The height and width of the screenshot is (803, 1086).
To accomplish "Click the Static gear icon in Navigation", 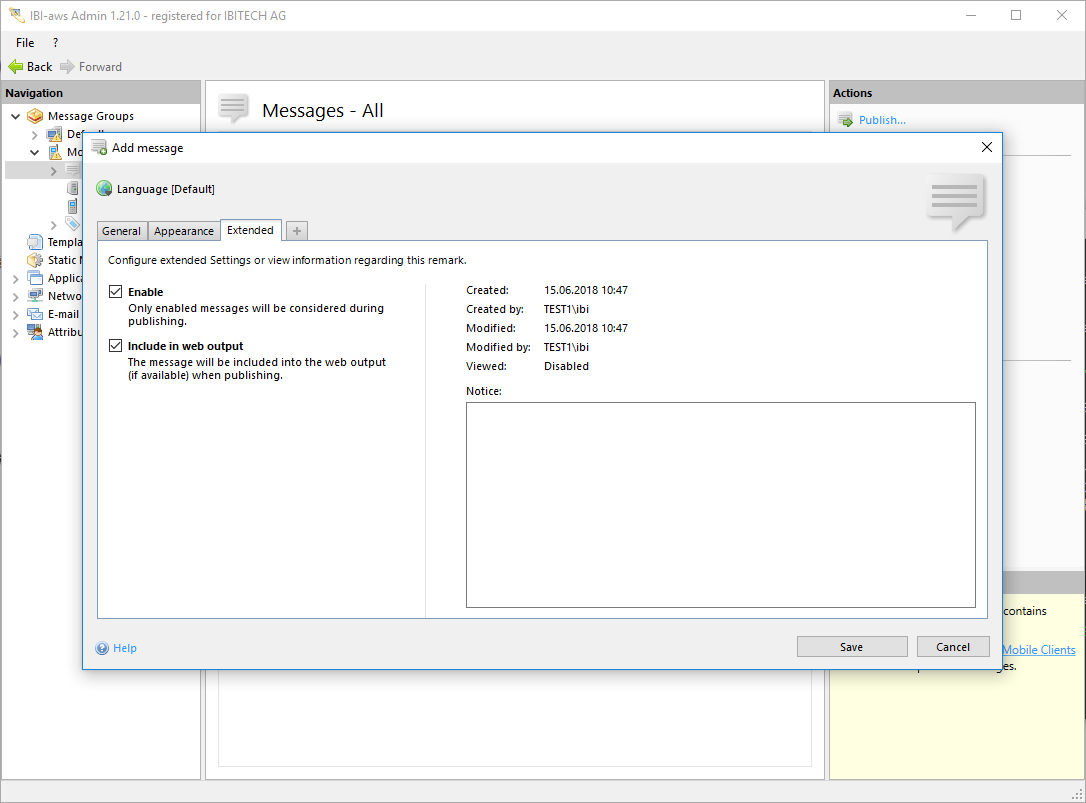I will click(35, 260).
